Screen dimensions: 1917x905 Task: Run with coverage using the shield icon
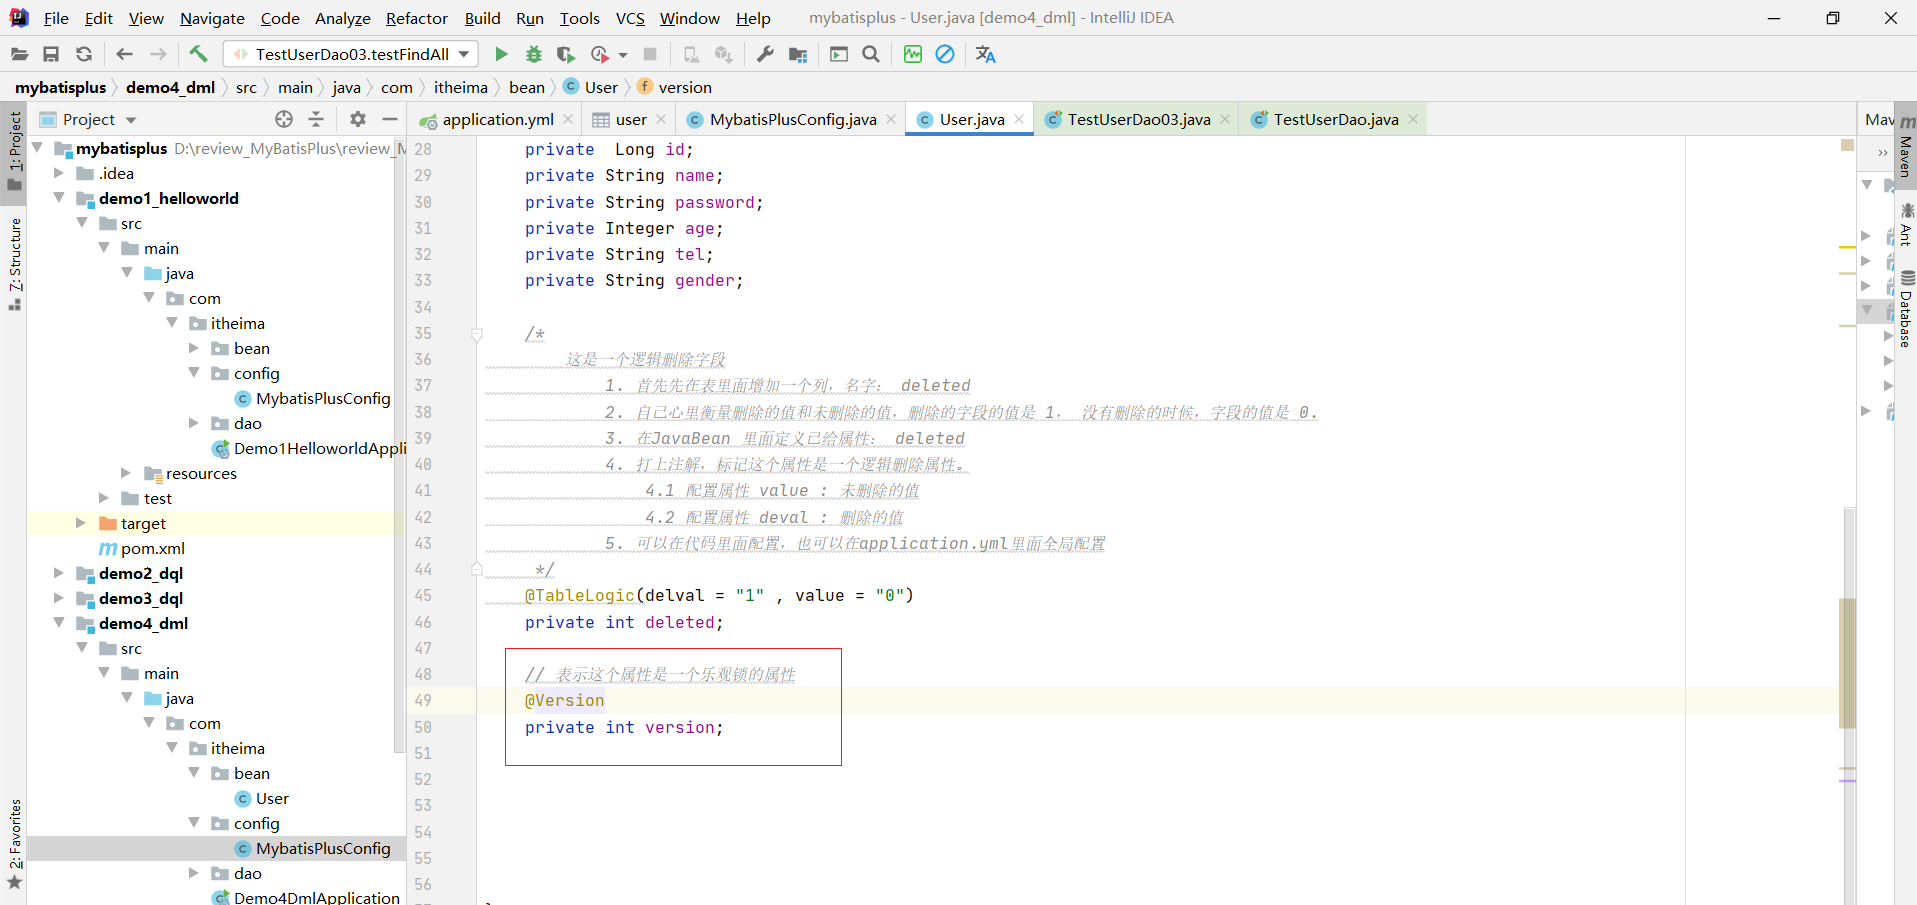566,54
